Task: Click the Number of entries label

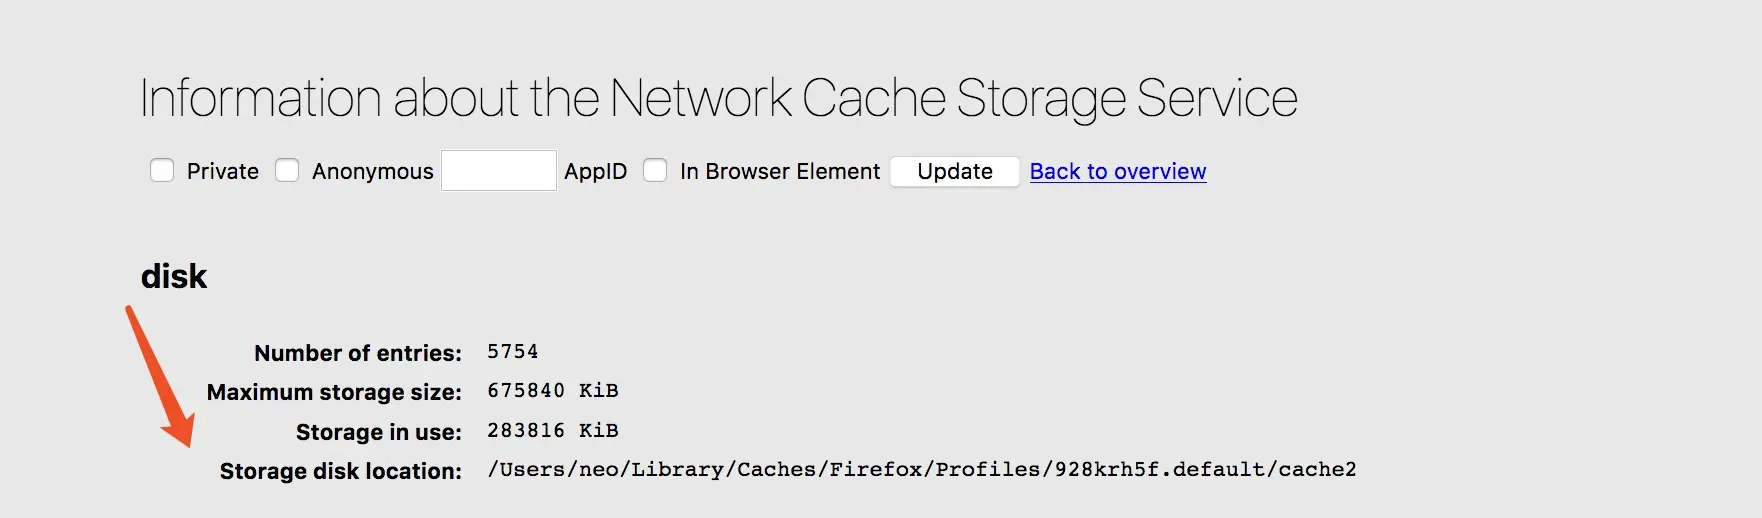Action: [x=357, y=353]
